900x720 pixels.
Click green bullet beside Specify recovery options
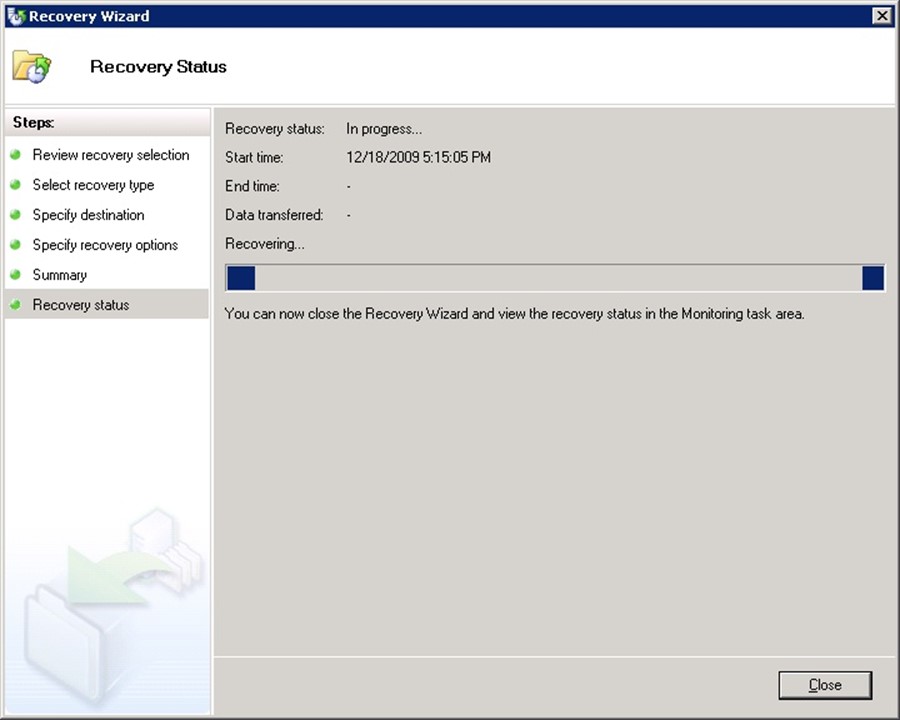[x=16, y=245]
